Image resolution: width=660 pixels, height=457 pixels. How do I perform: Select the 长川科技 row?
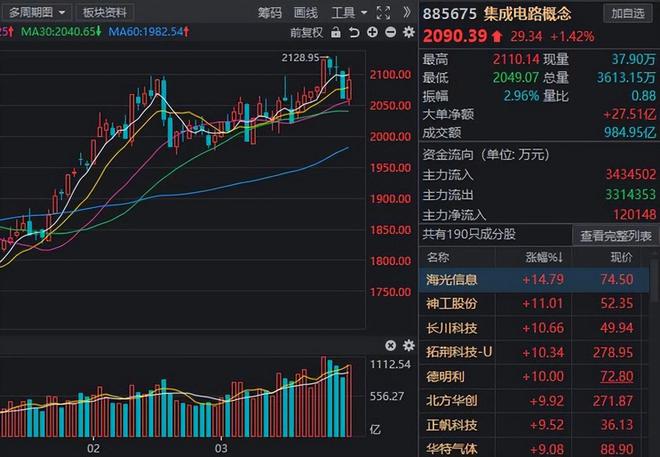pos(534,328)
